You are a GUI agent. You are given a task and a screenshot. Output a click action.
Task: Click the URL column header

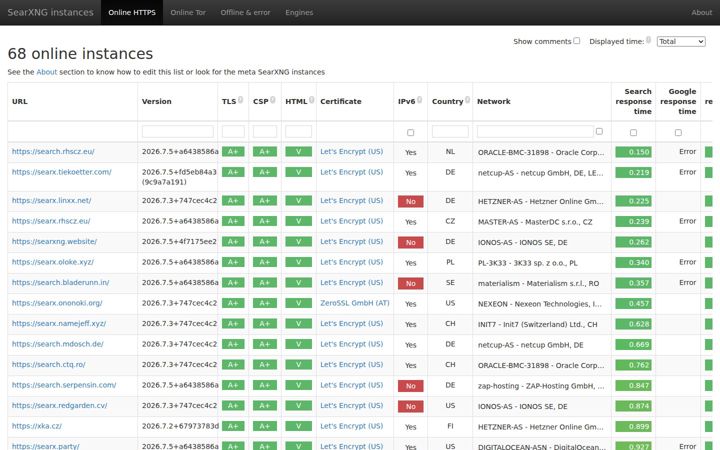pos(20,101)
